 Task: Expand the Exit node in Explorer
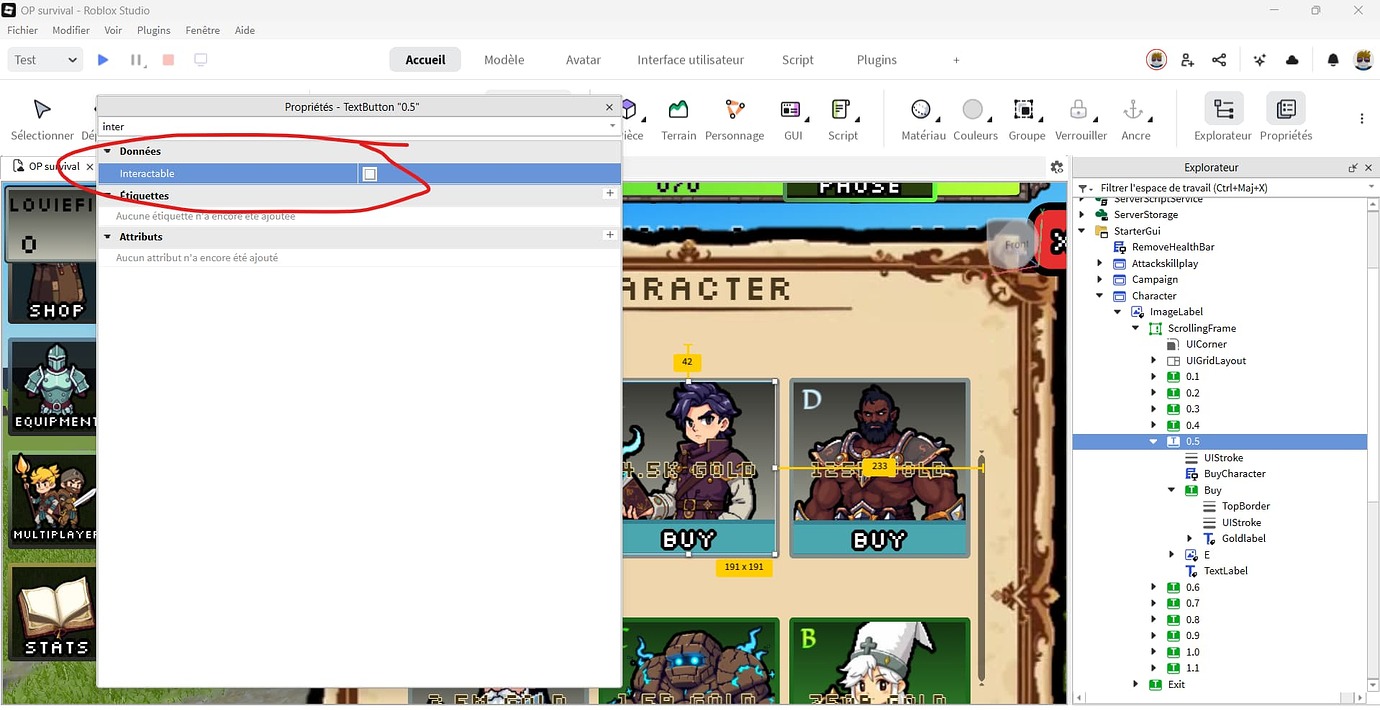click(x=1136, y=684)
